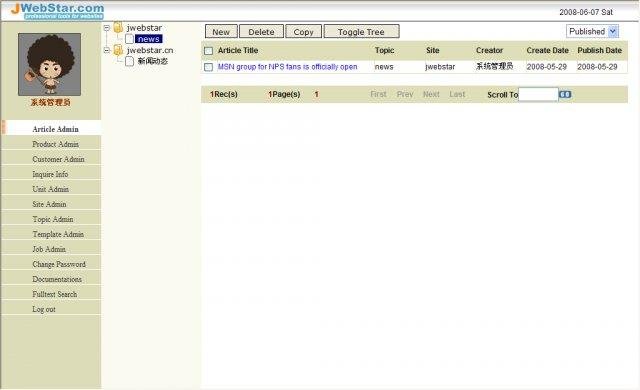Click the Topic column header
Image resolution: width=640 pixels, height=390 pixels.
pyautogui.click(x=384, y=50)
